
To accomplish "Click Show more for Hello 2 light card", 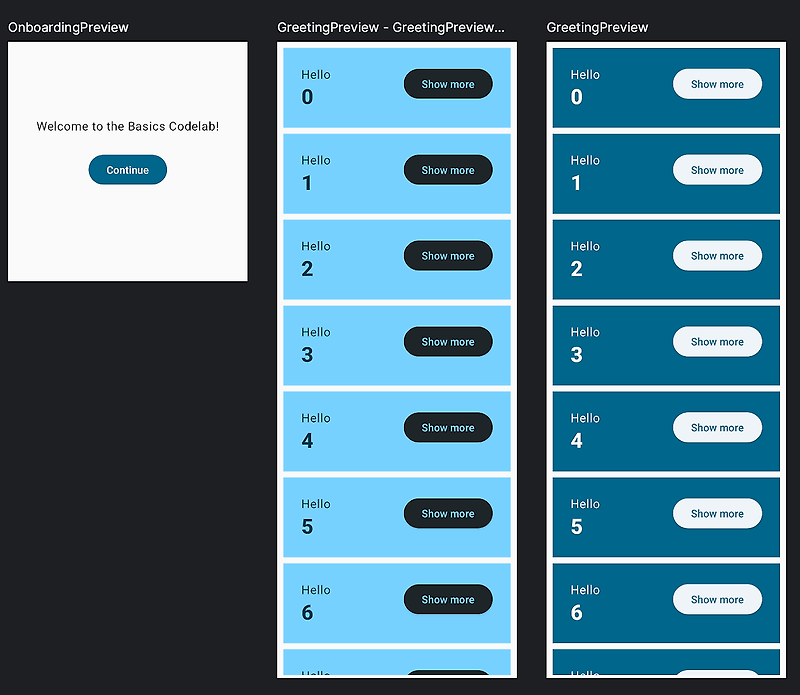I will [448, 256].
